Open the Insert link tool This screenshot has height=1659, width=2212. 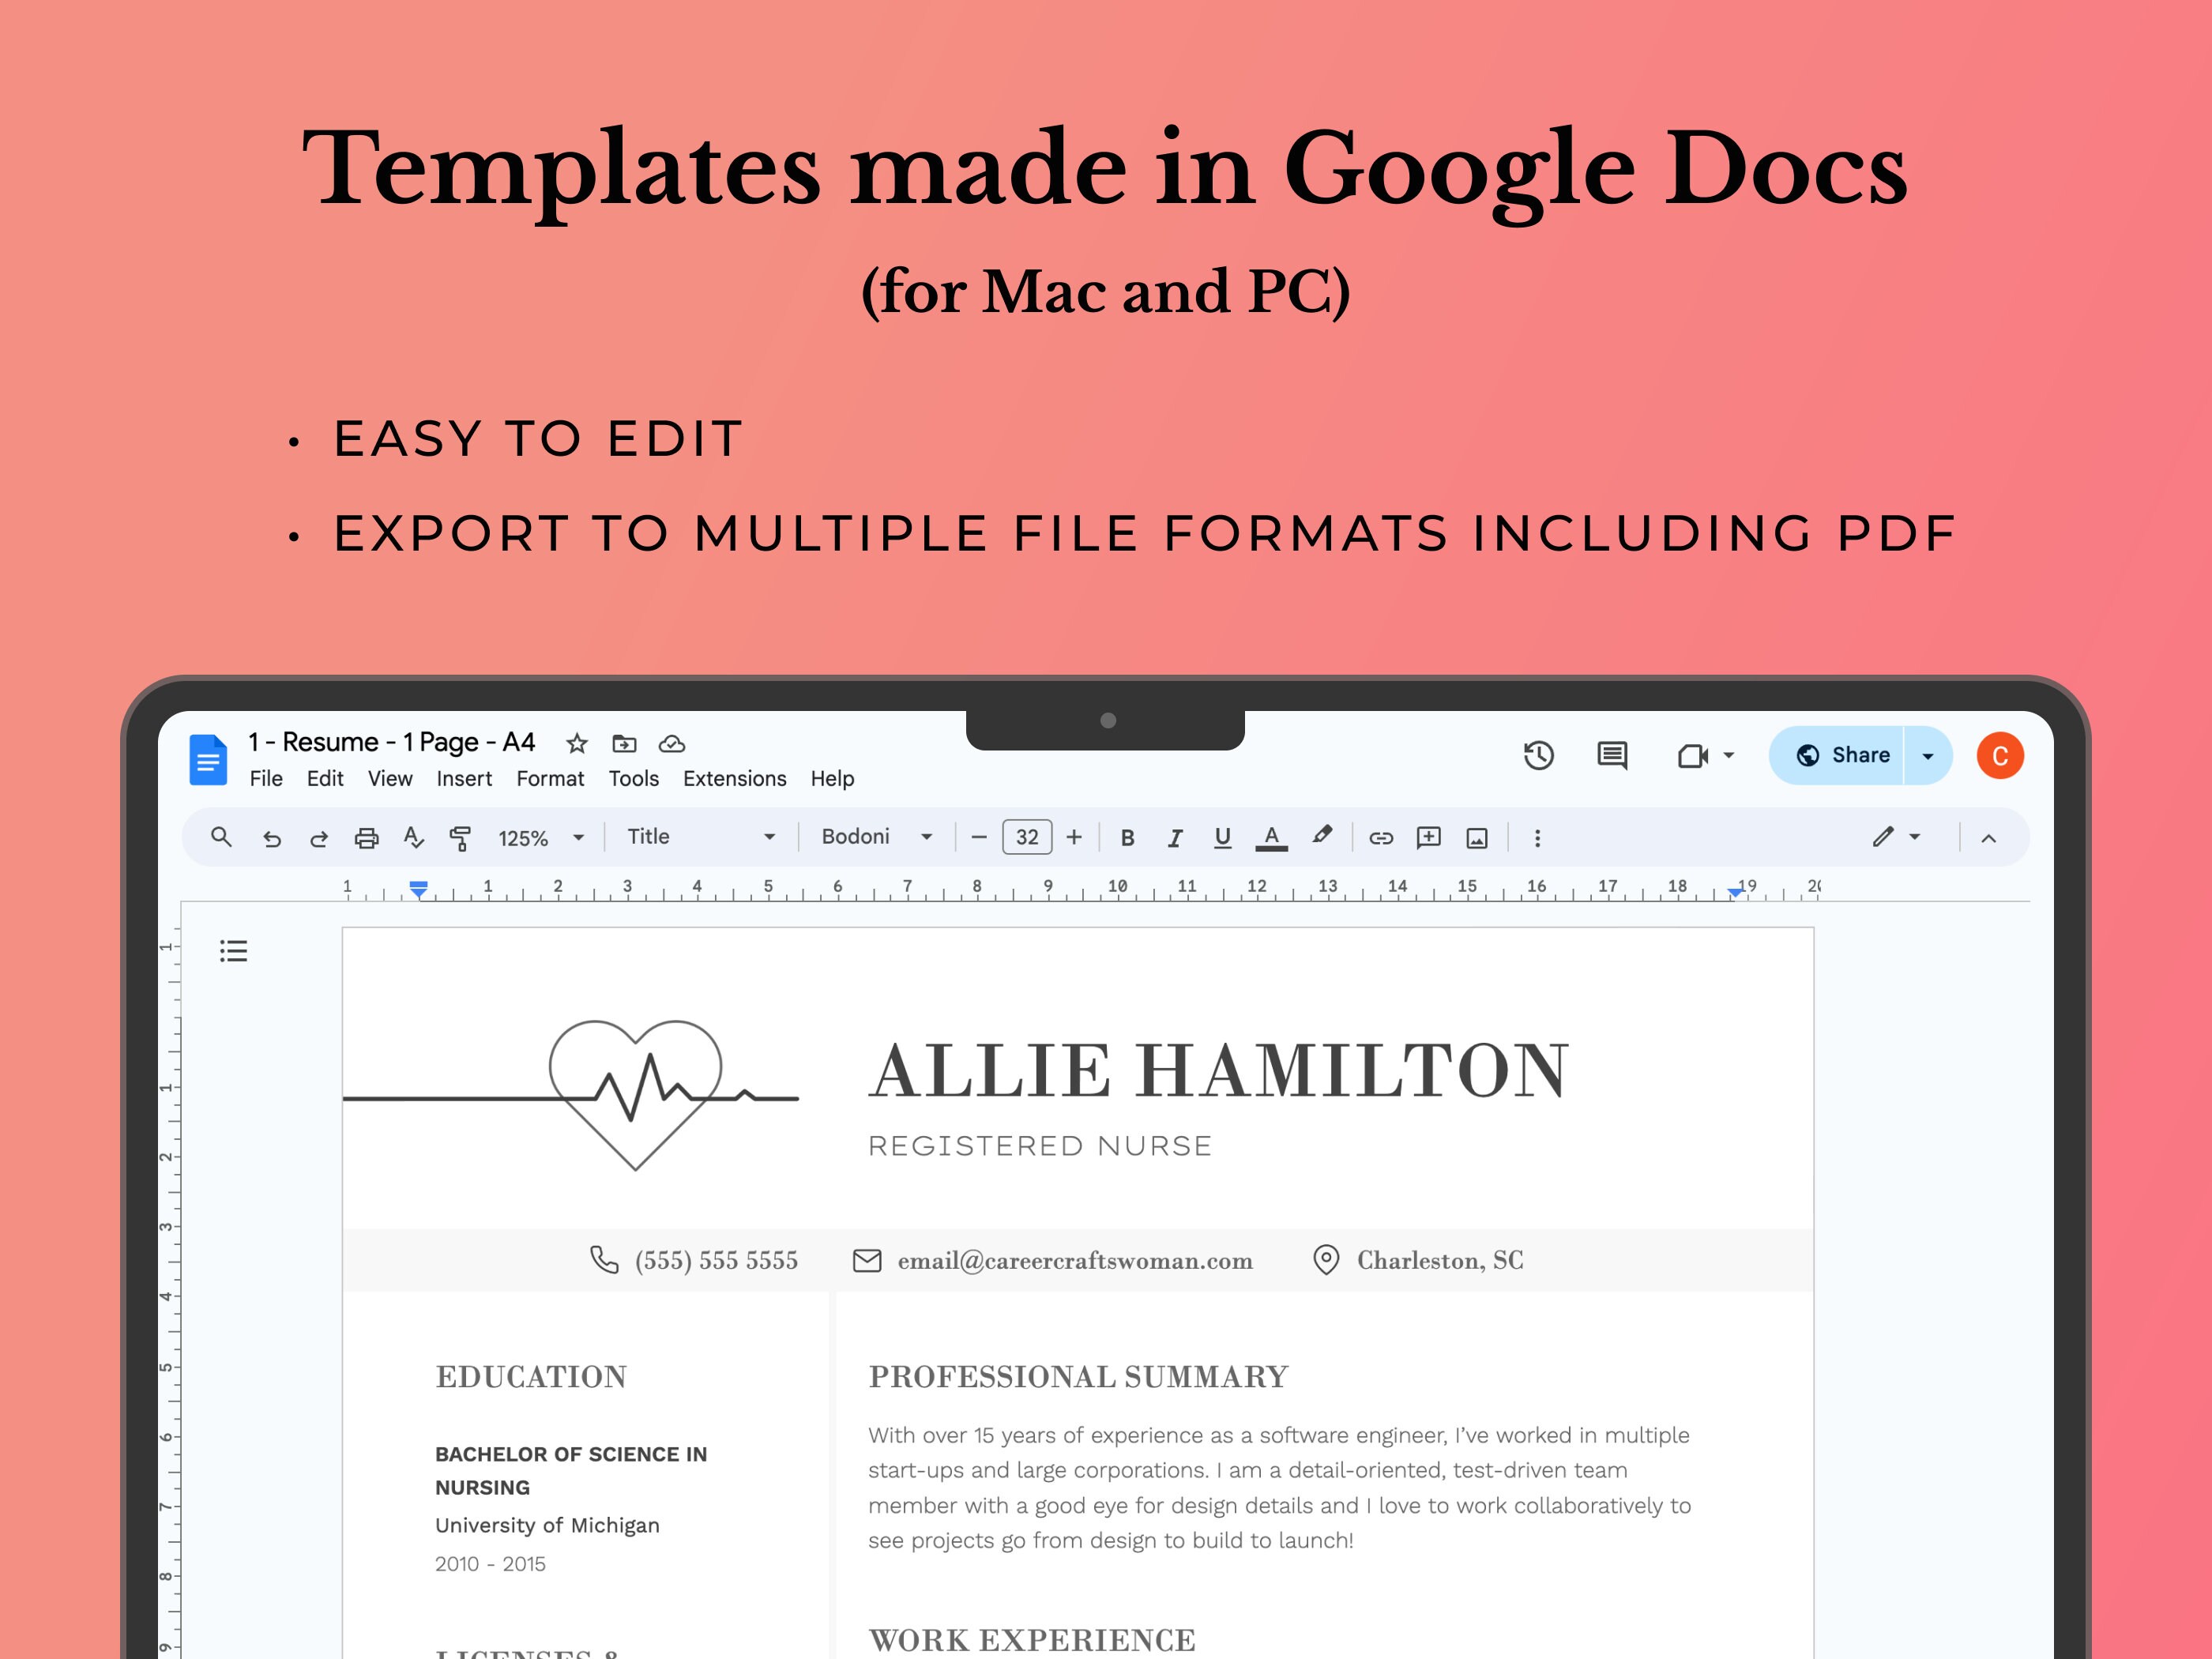1382,837
